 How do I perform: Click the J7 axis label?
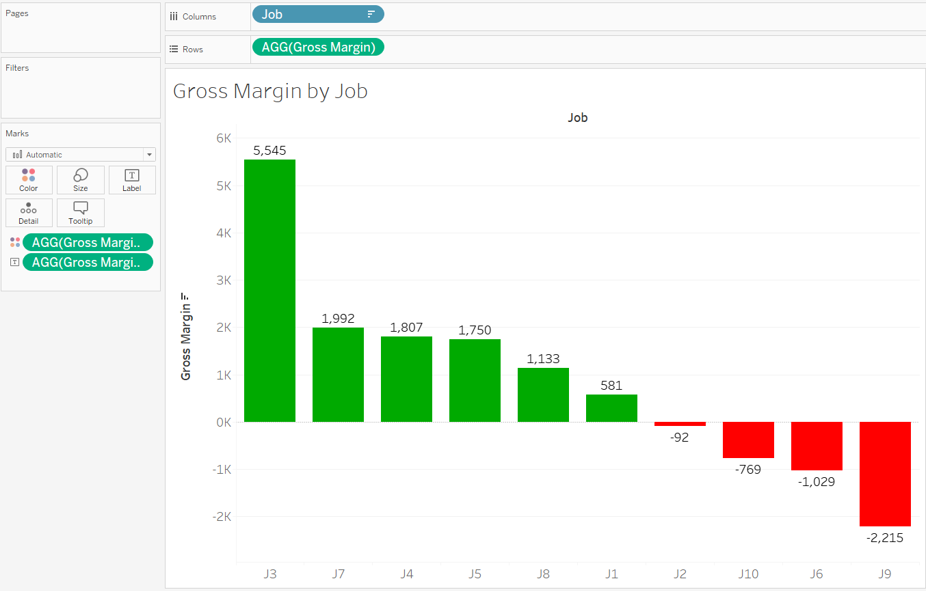(338, 574)
